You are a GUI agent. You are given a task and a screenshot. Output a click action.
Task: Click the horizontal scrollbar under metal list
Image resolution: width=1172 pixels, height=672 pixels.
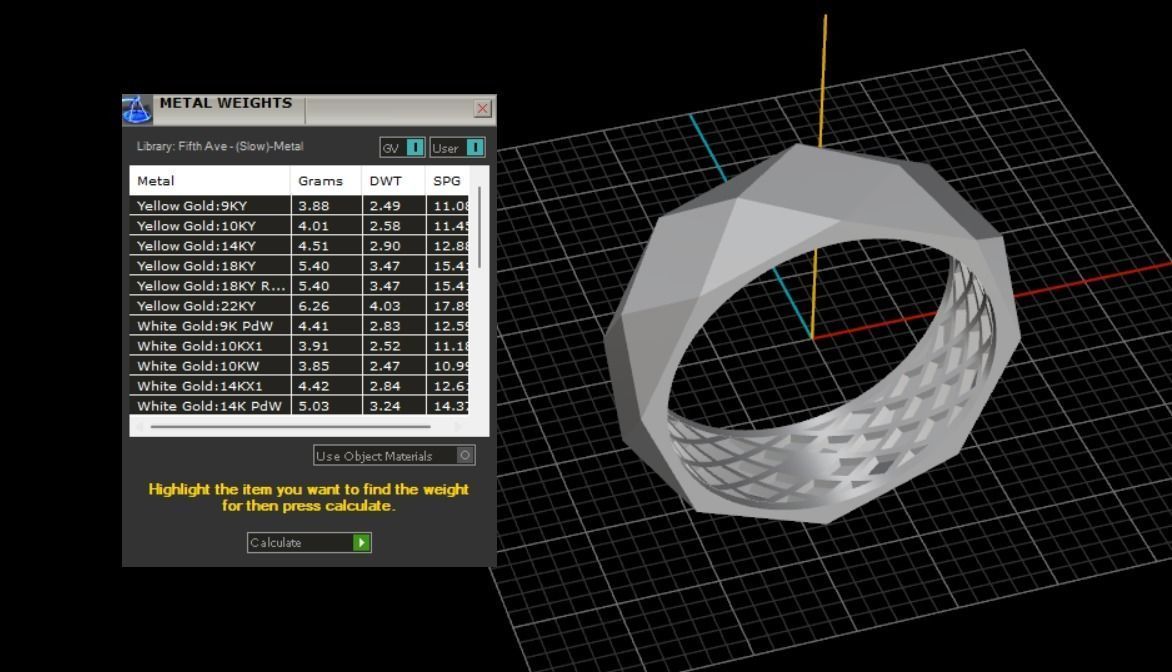[x=290, y=427]
